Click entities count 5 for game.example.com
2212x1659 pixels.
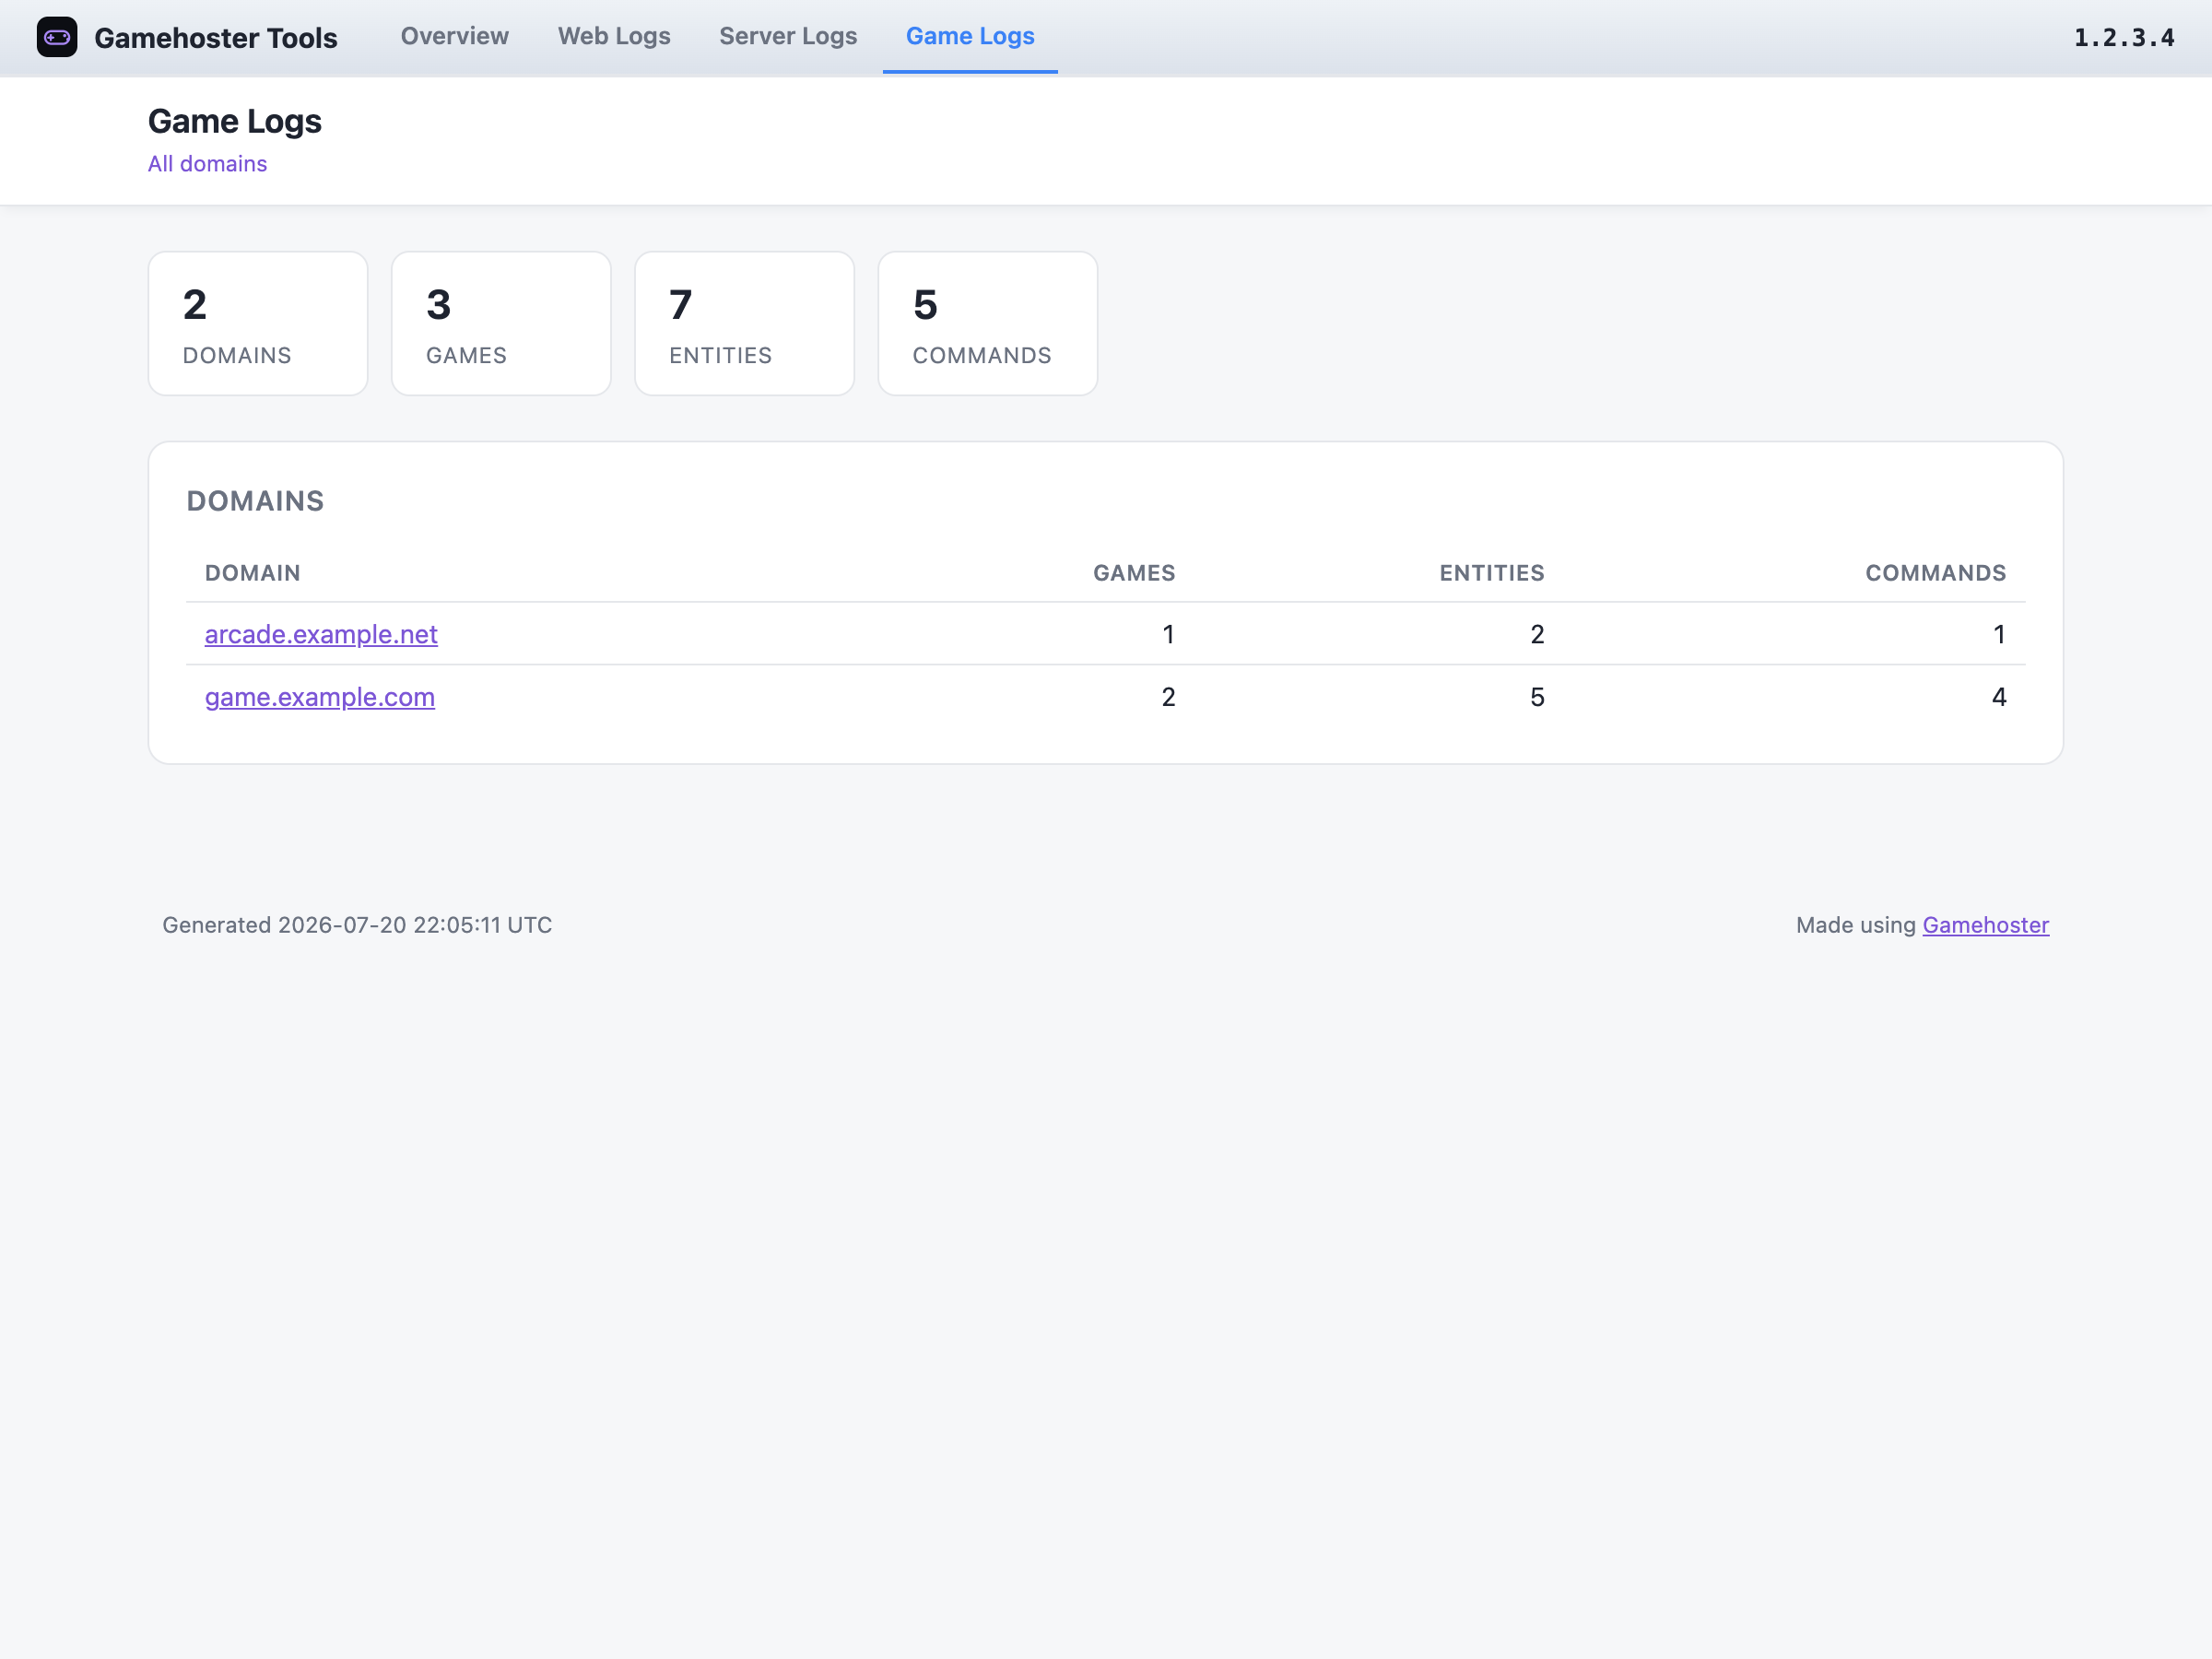[1537, 697]
